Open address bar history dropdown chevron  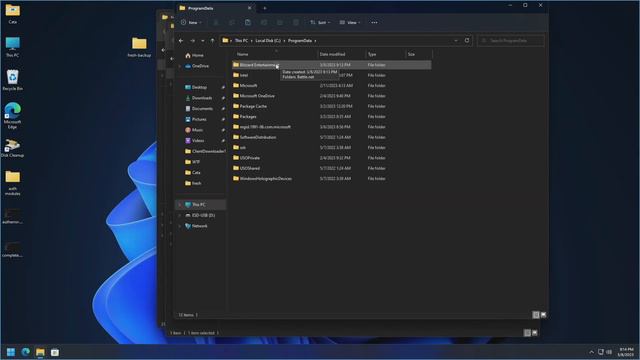coord(456,40)
